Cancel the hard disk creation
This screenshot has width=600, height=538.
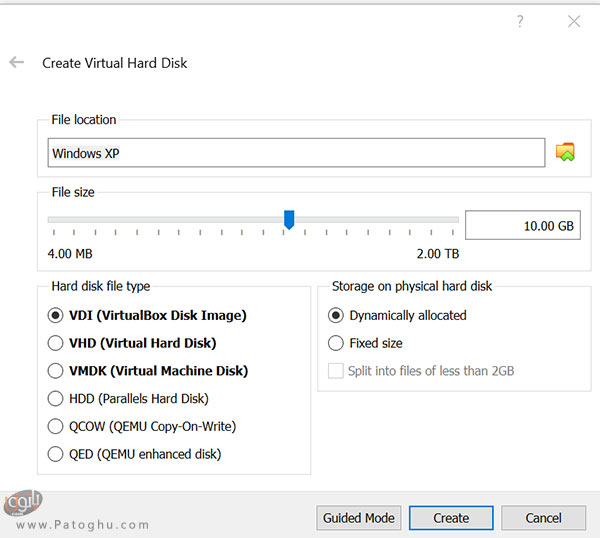tap(543, 518)
